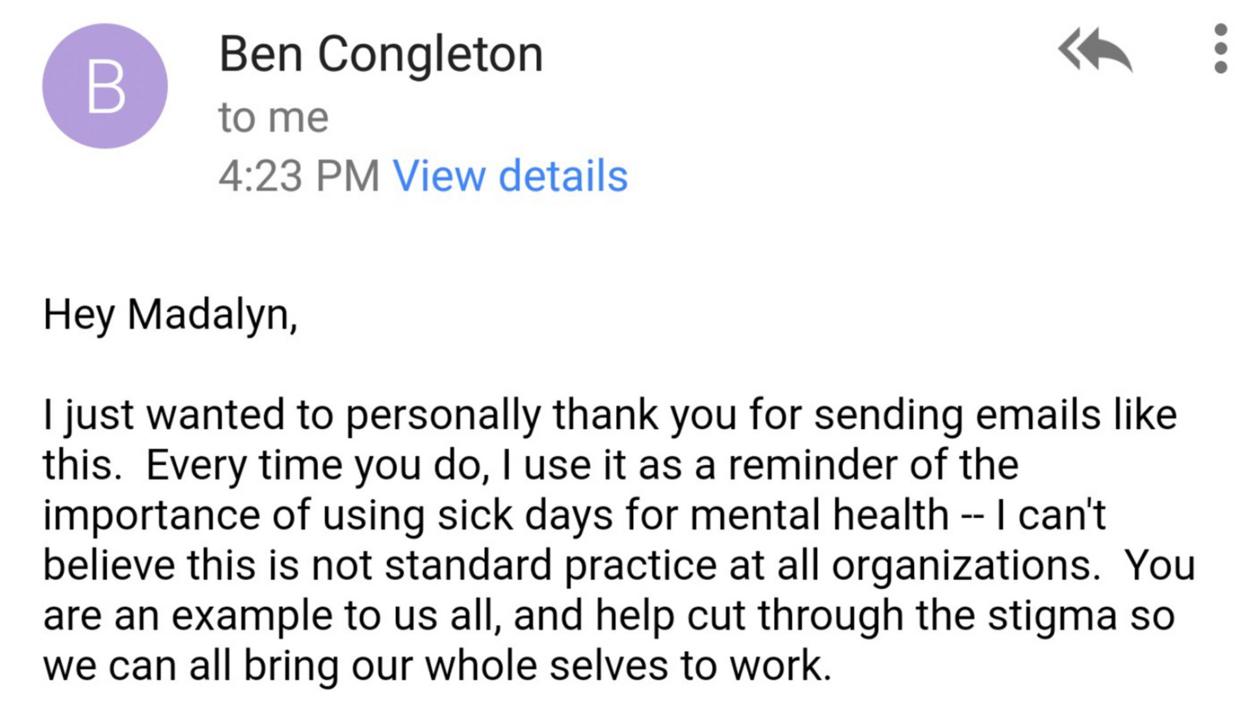Expand the "to me" recipient line
The width and height of the screenshot is (1248, 702).
coord(273,118)
